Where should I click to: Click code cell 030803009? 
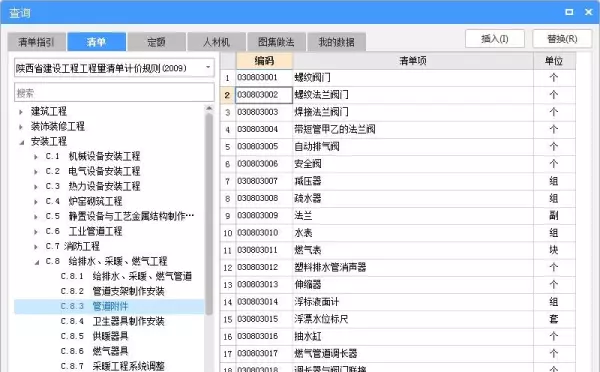[x=264, y=215]
